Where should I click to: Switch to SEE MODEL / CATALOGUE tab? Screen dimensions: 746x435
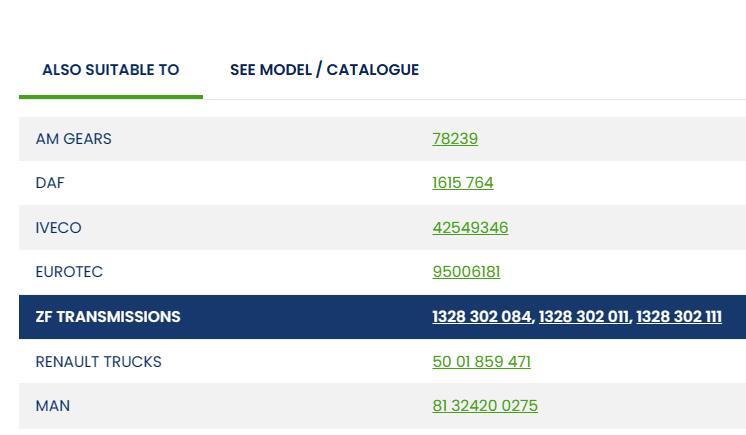tap(324, 70)
